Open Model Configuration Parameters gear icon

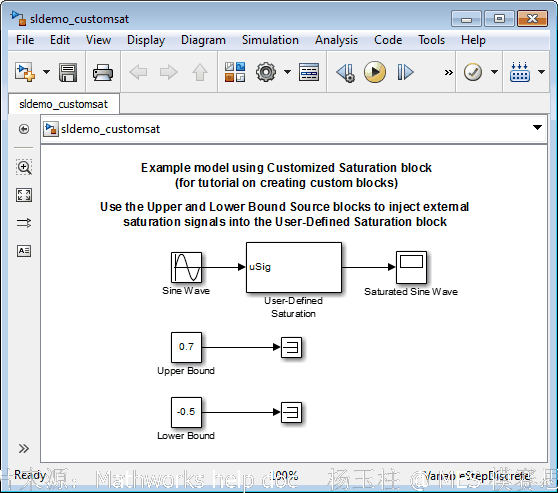click(x=265, y=72)
